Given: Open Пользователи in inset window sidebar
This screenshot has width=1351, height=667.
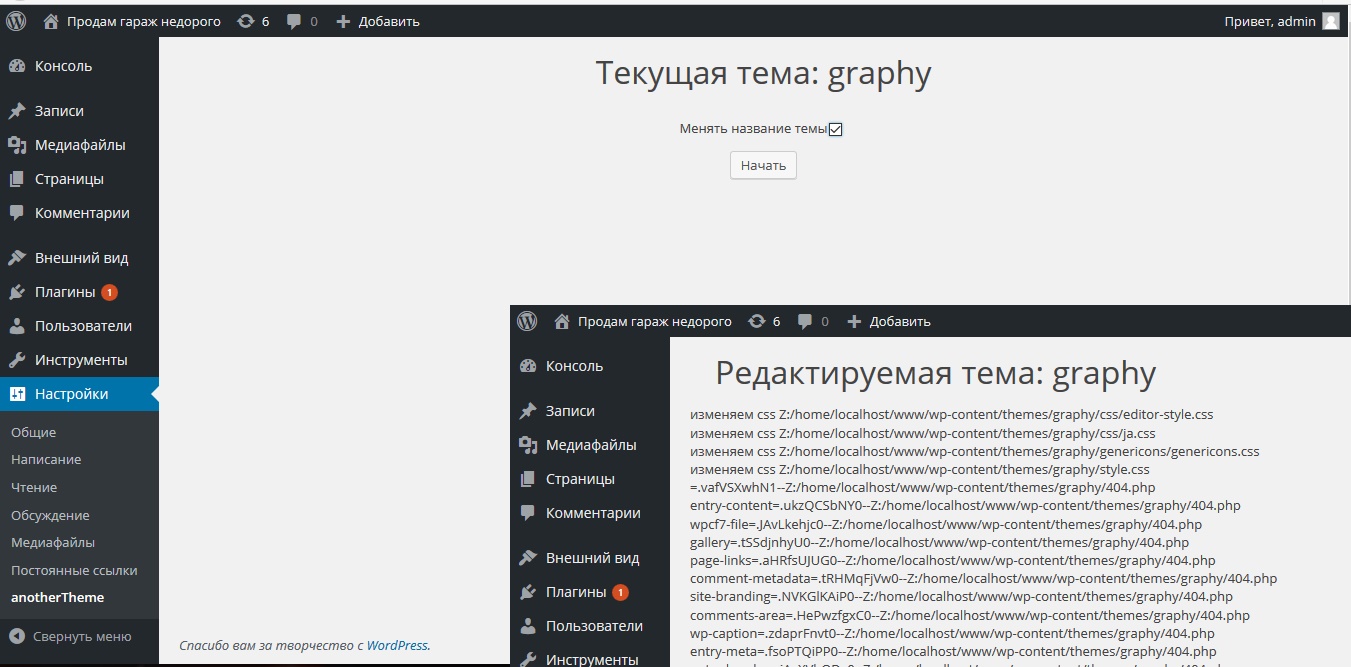Looking at the screenshot, I should point(594,626).
